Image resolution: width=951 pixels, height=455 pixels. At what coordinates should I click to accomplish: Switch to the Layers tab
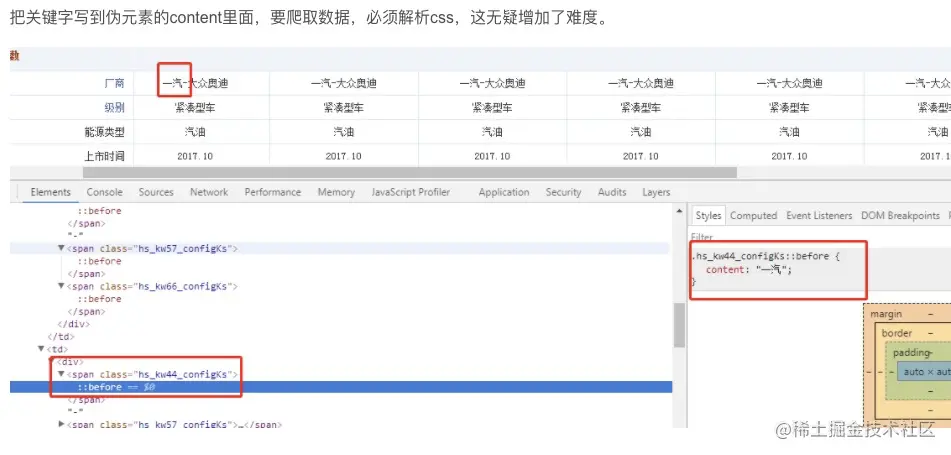point(656,192)
